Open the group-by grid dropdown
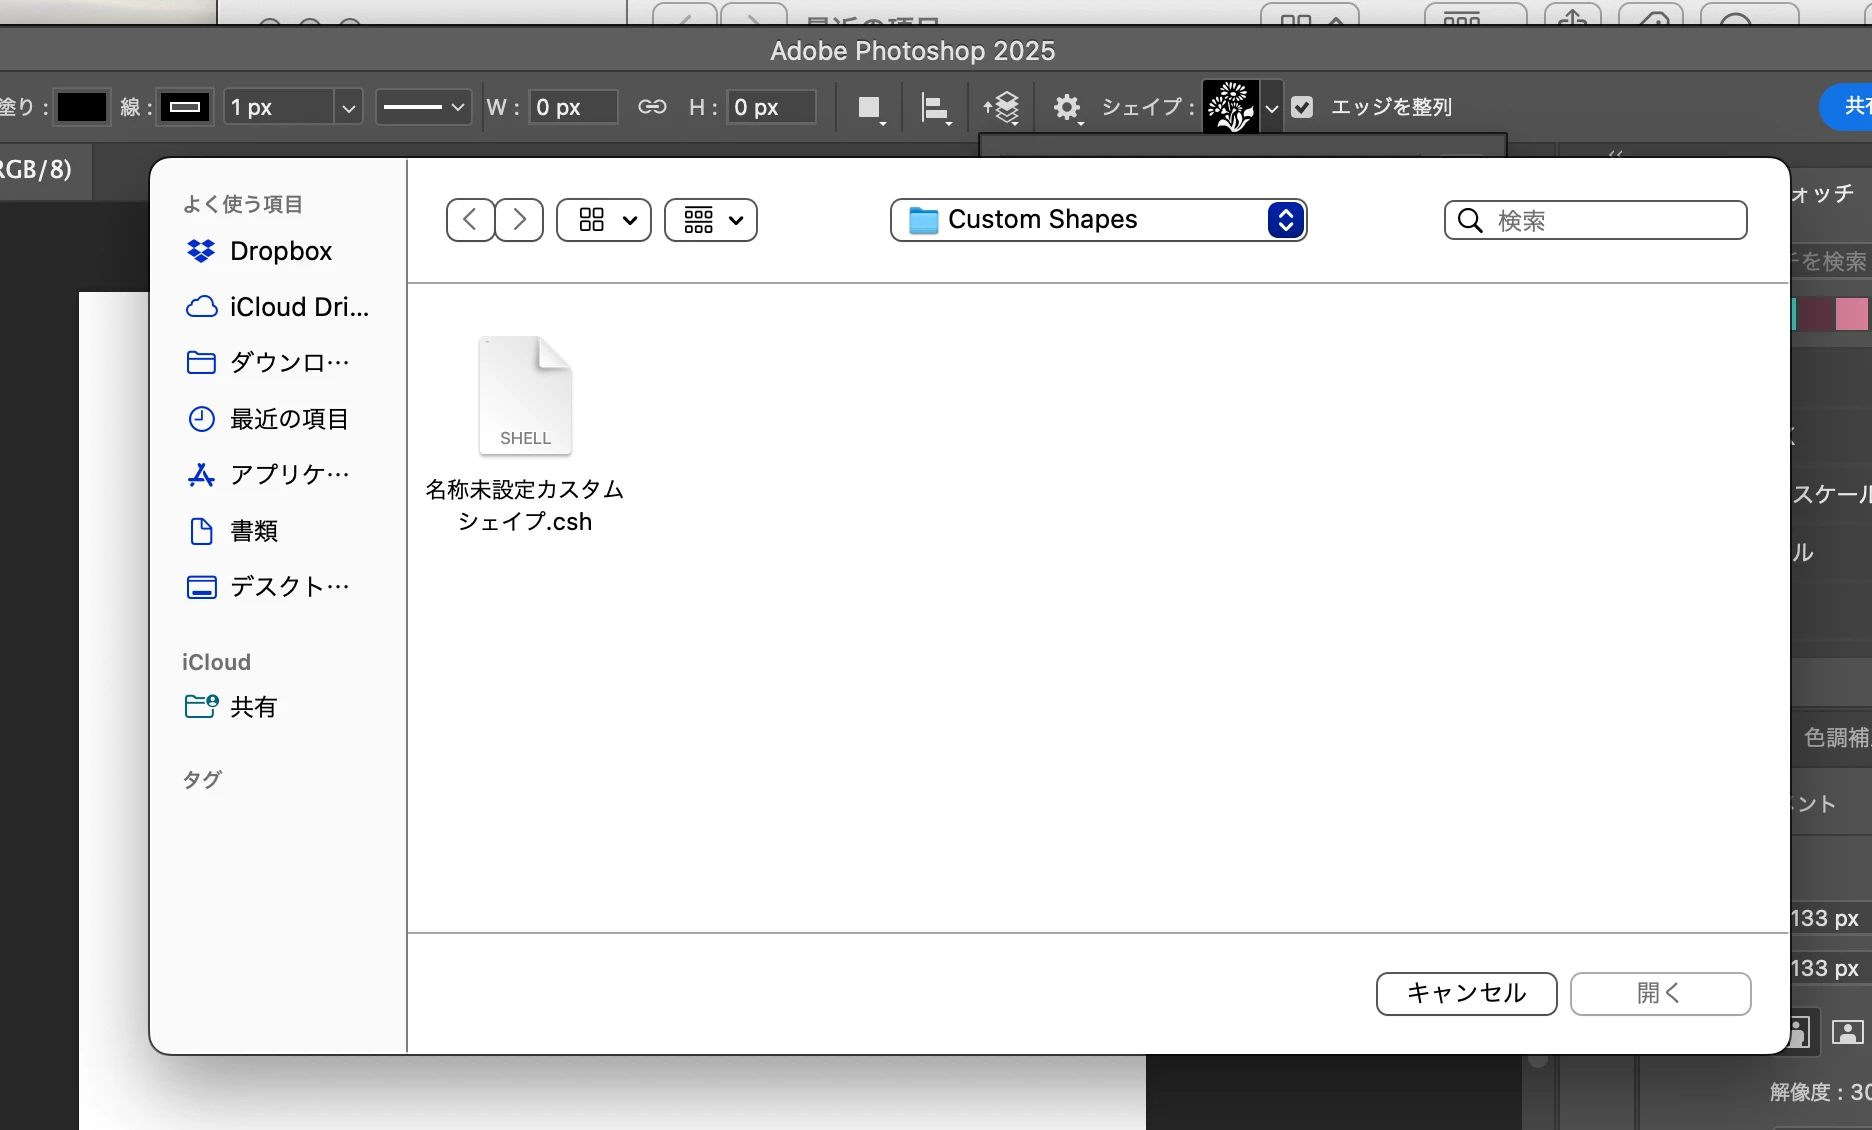The width and height of the screenshot is (1872, 1130). point(711,220)
